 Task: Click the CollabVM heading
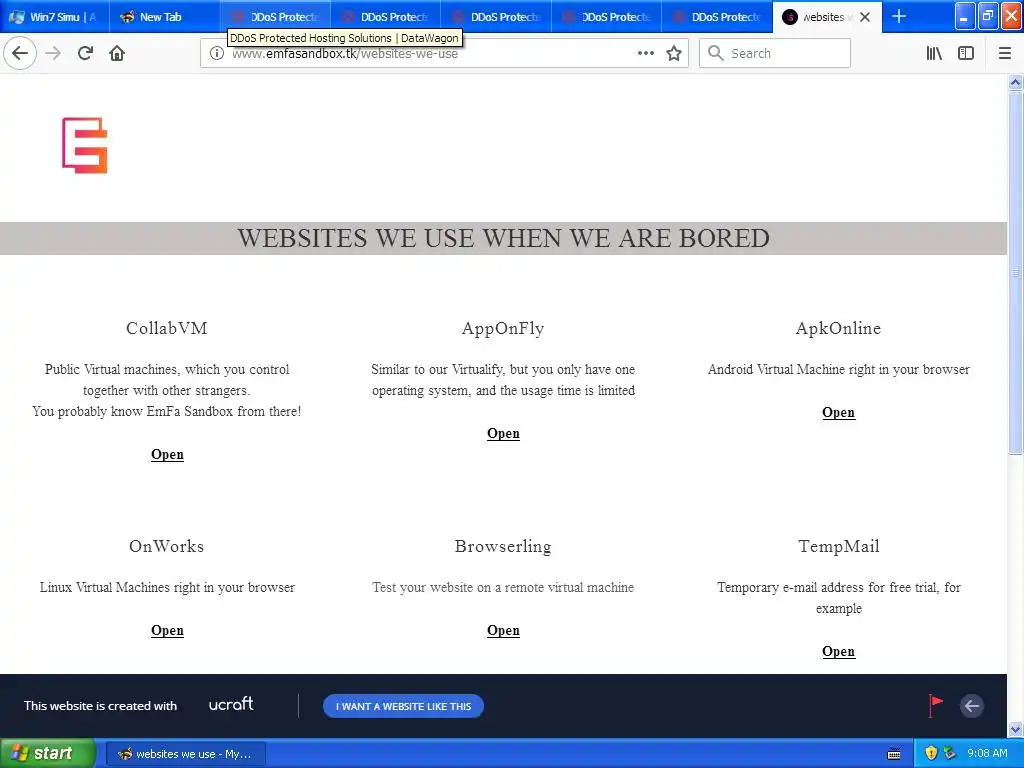(167, 328)
